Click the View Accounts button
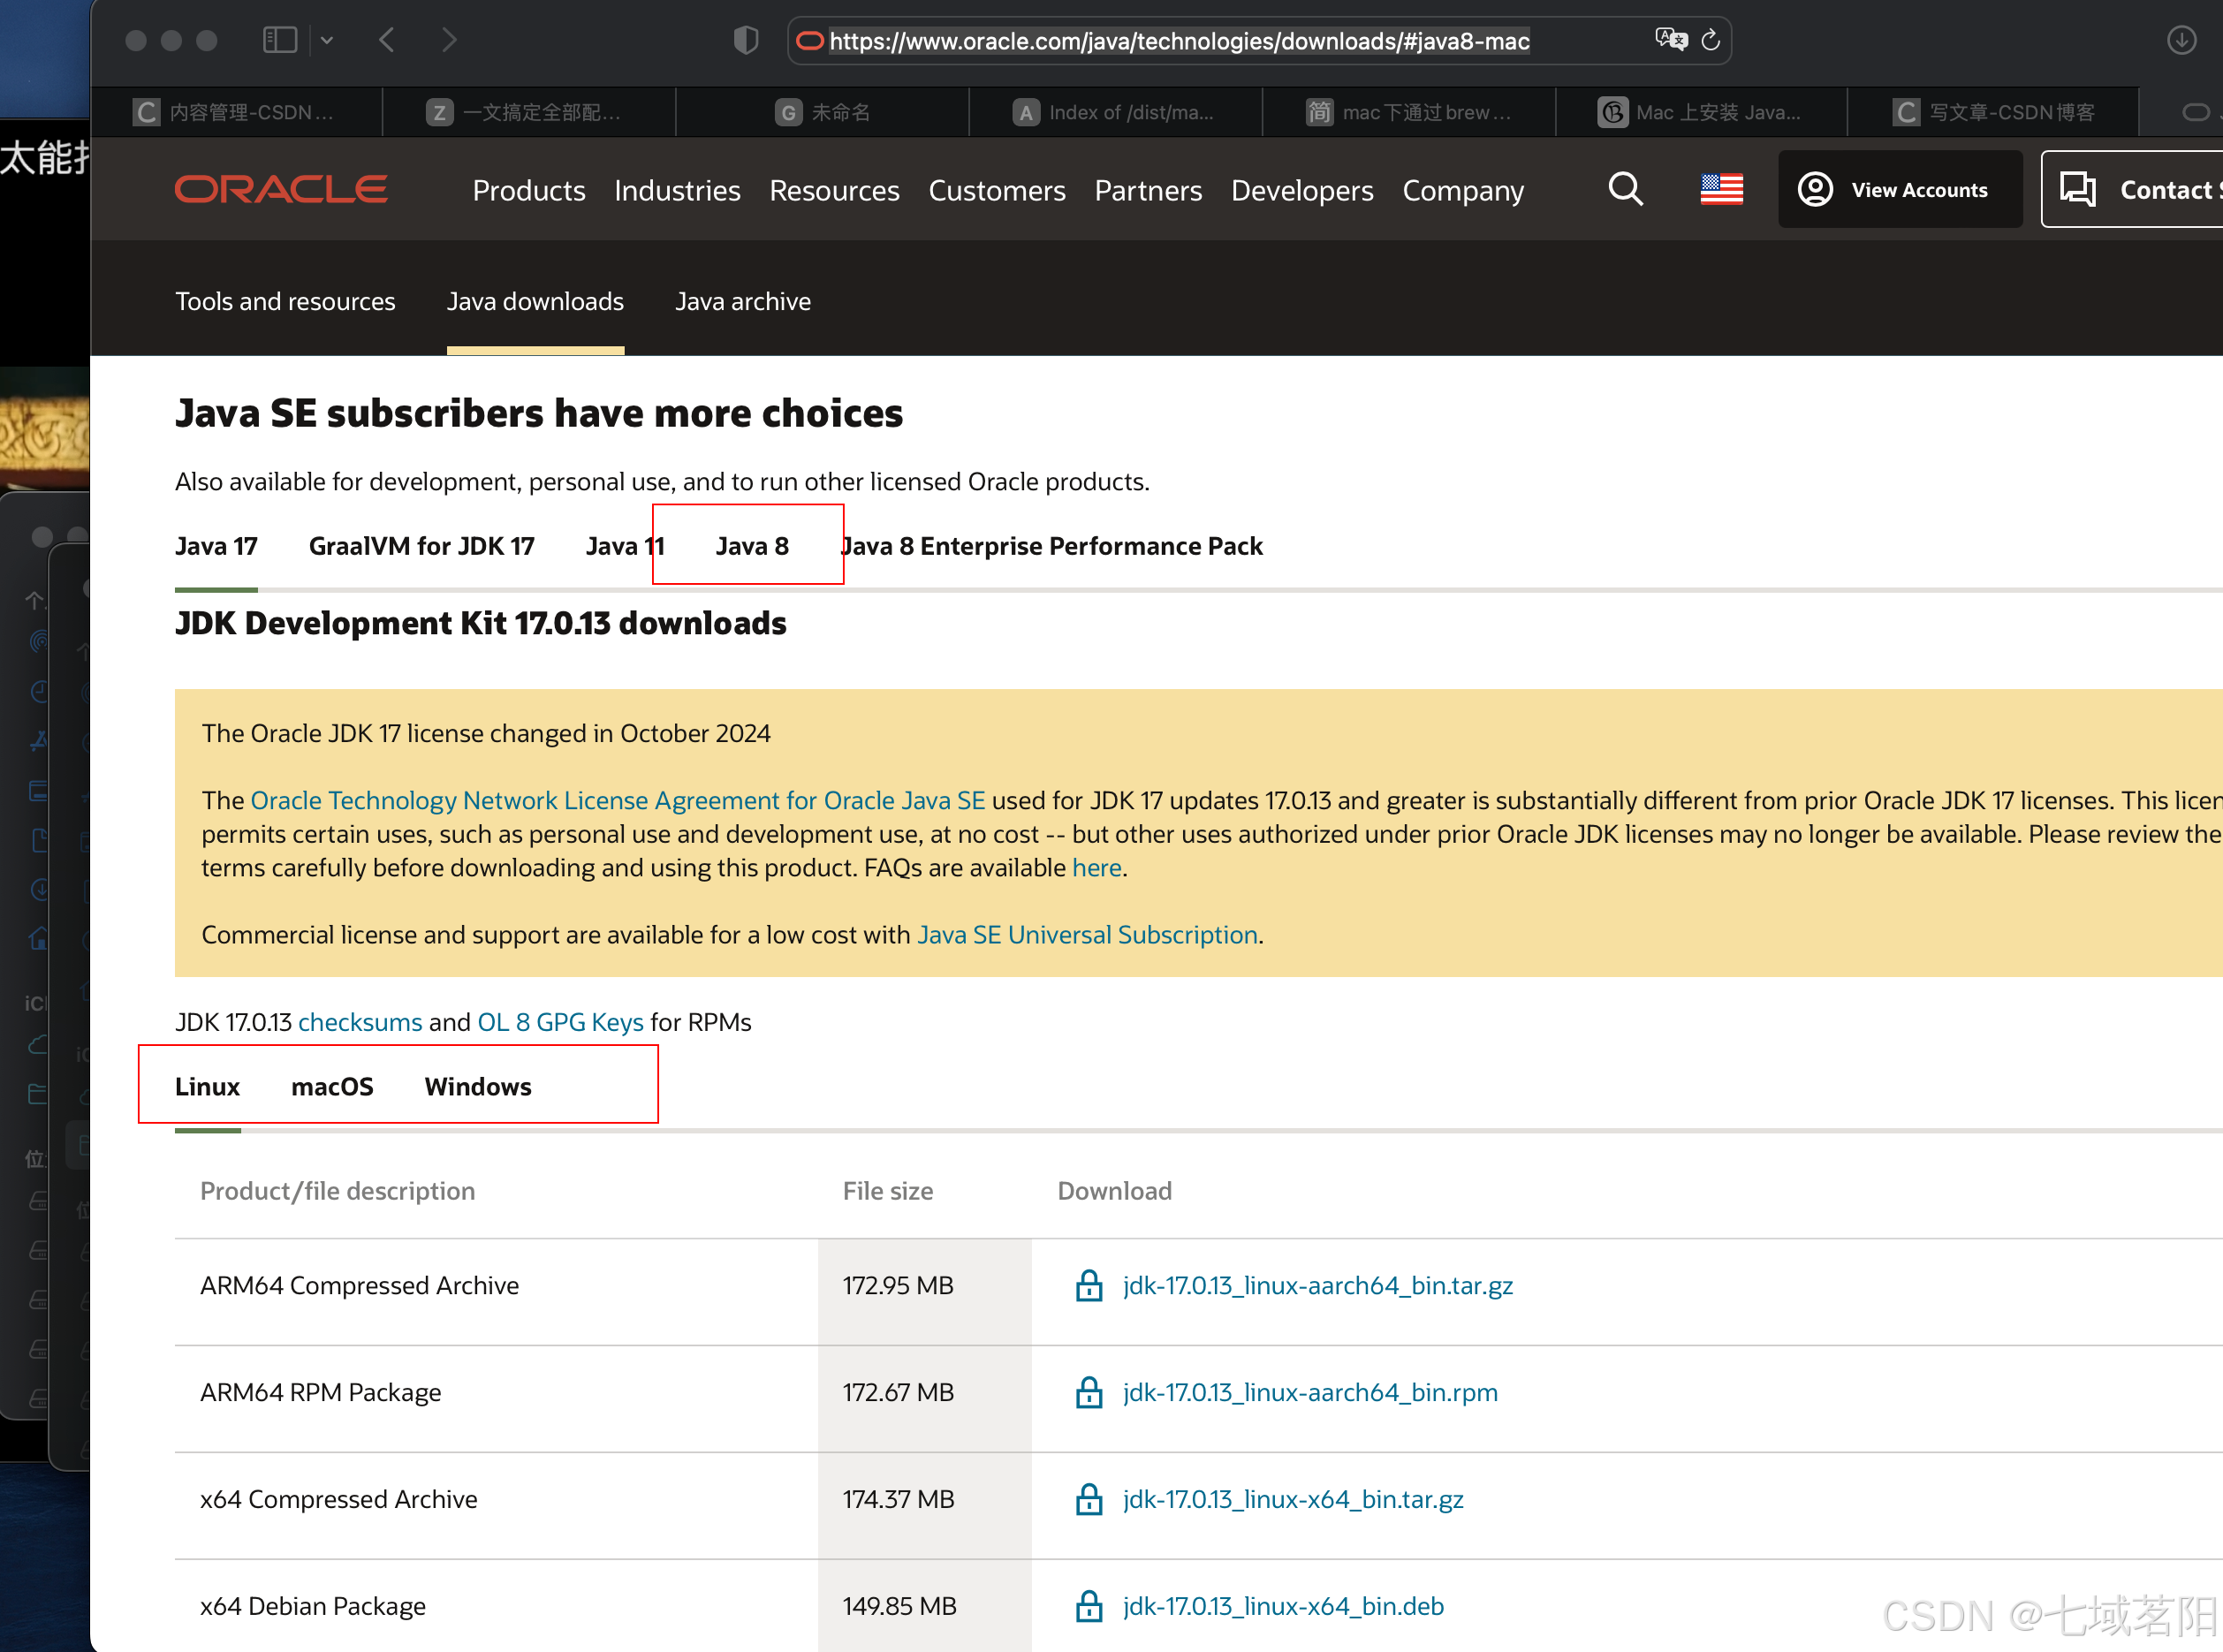2223x1652 pixels. pos(1898,189)
